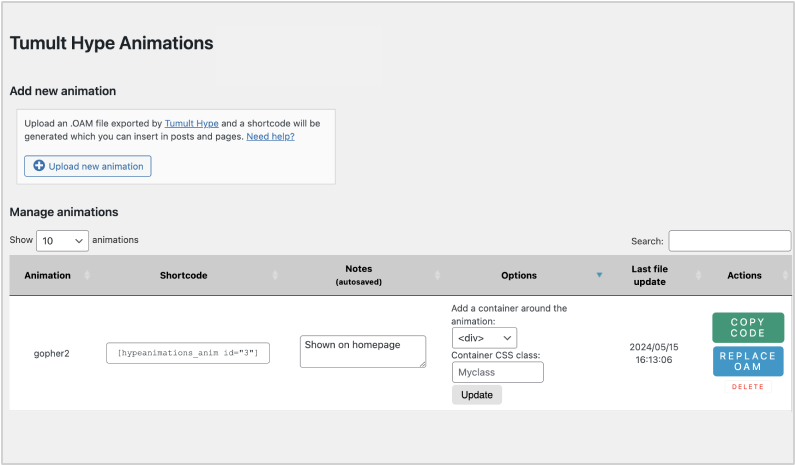Click the Upload new animation button

(x=87, y=166)
